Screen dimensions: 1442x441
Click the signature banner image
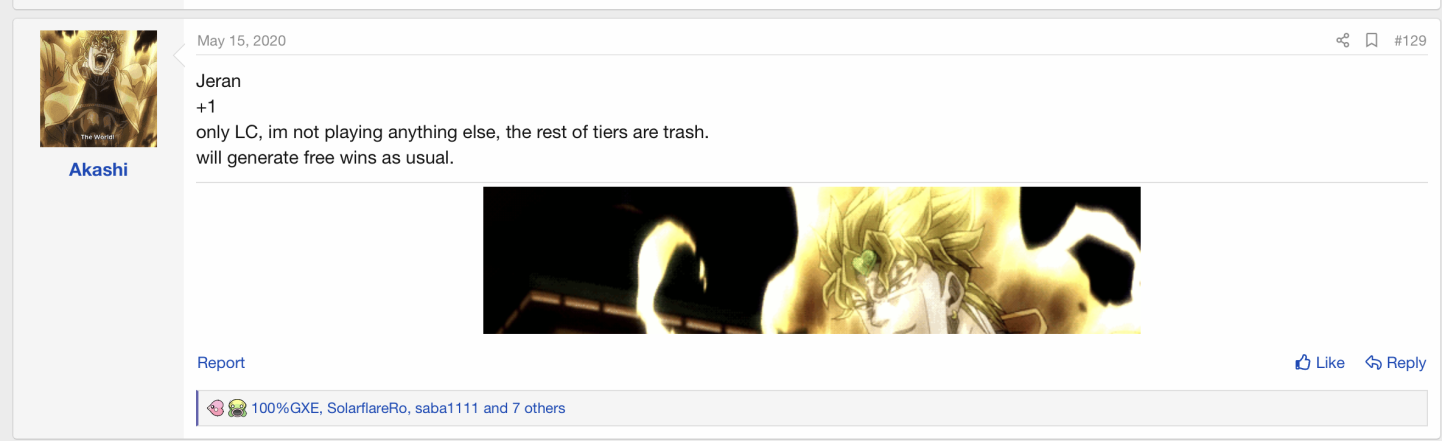pyautogui.click(x=811, y=260)
